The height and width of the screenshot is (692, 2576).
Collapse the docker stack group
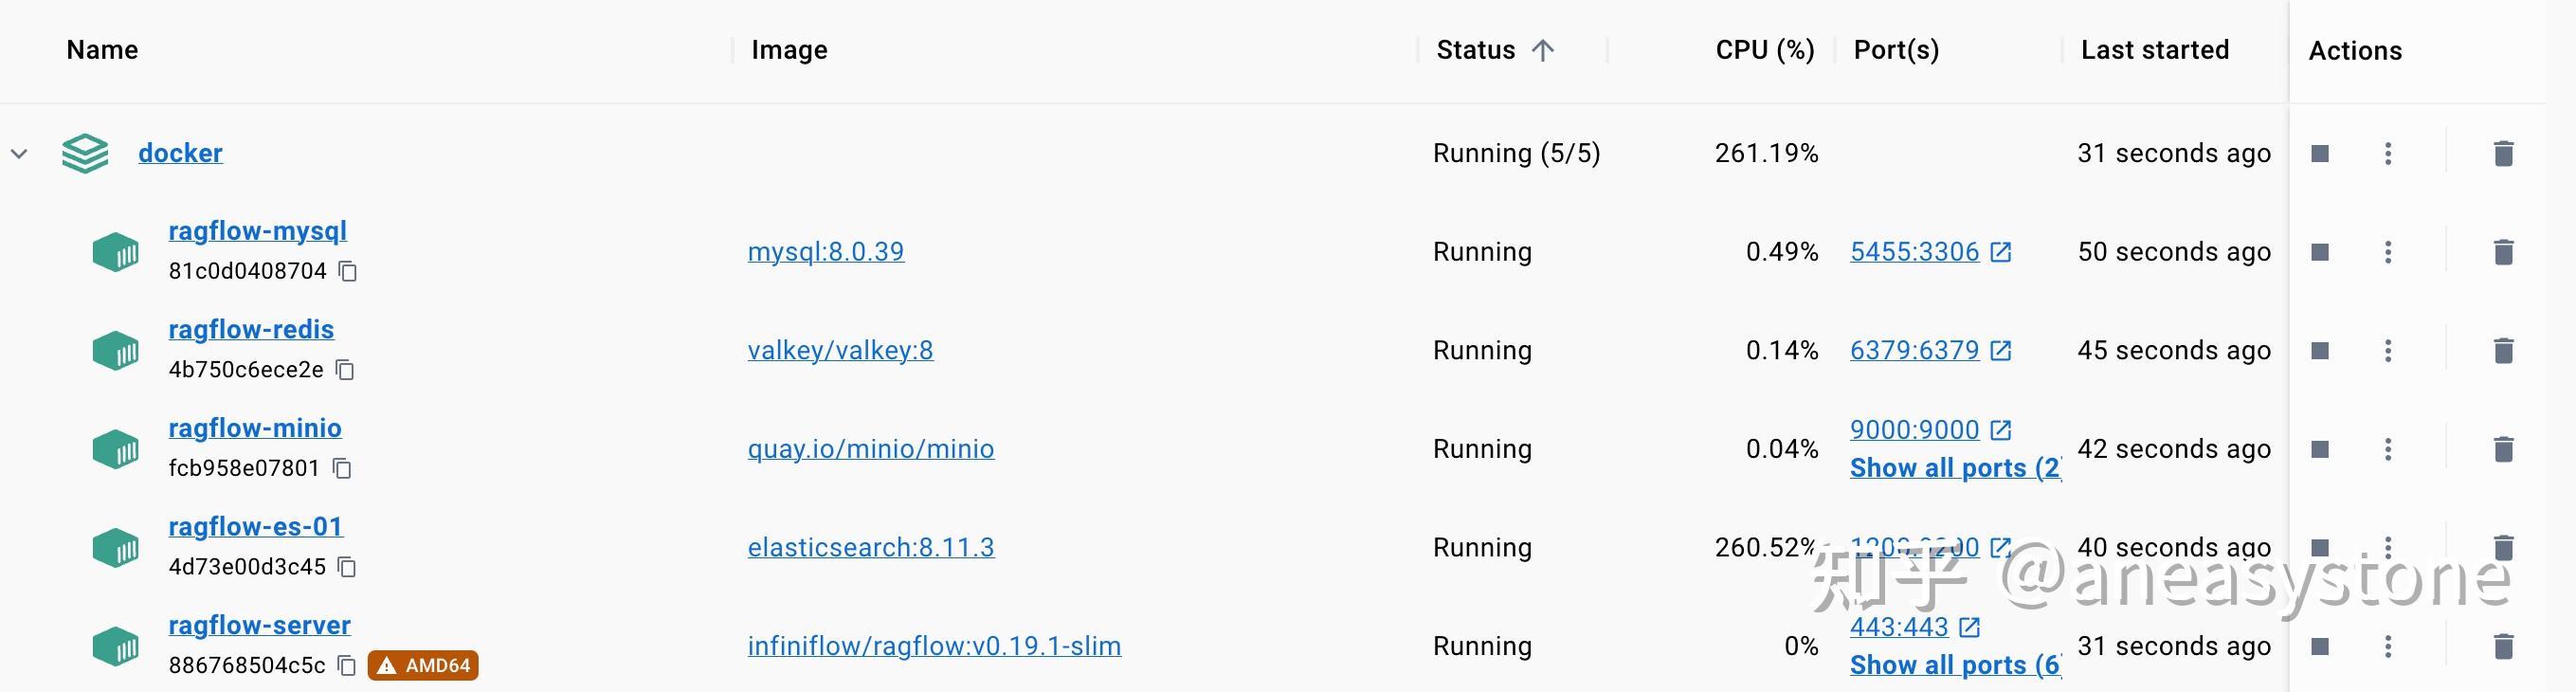tap(19, 154)
